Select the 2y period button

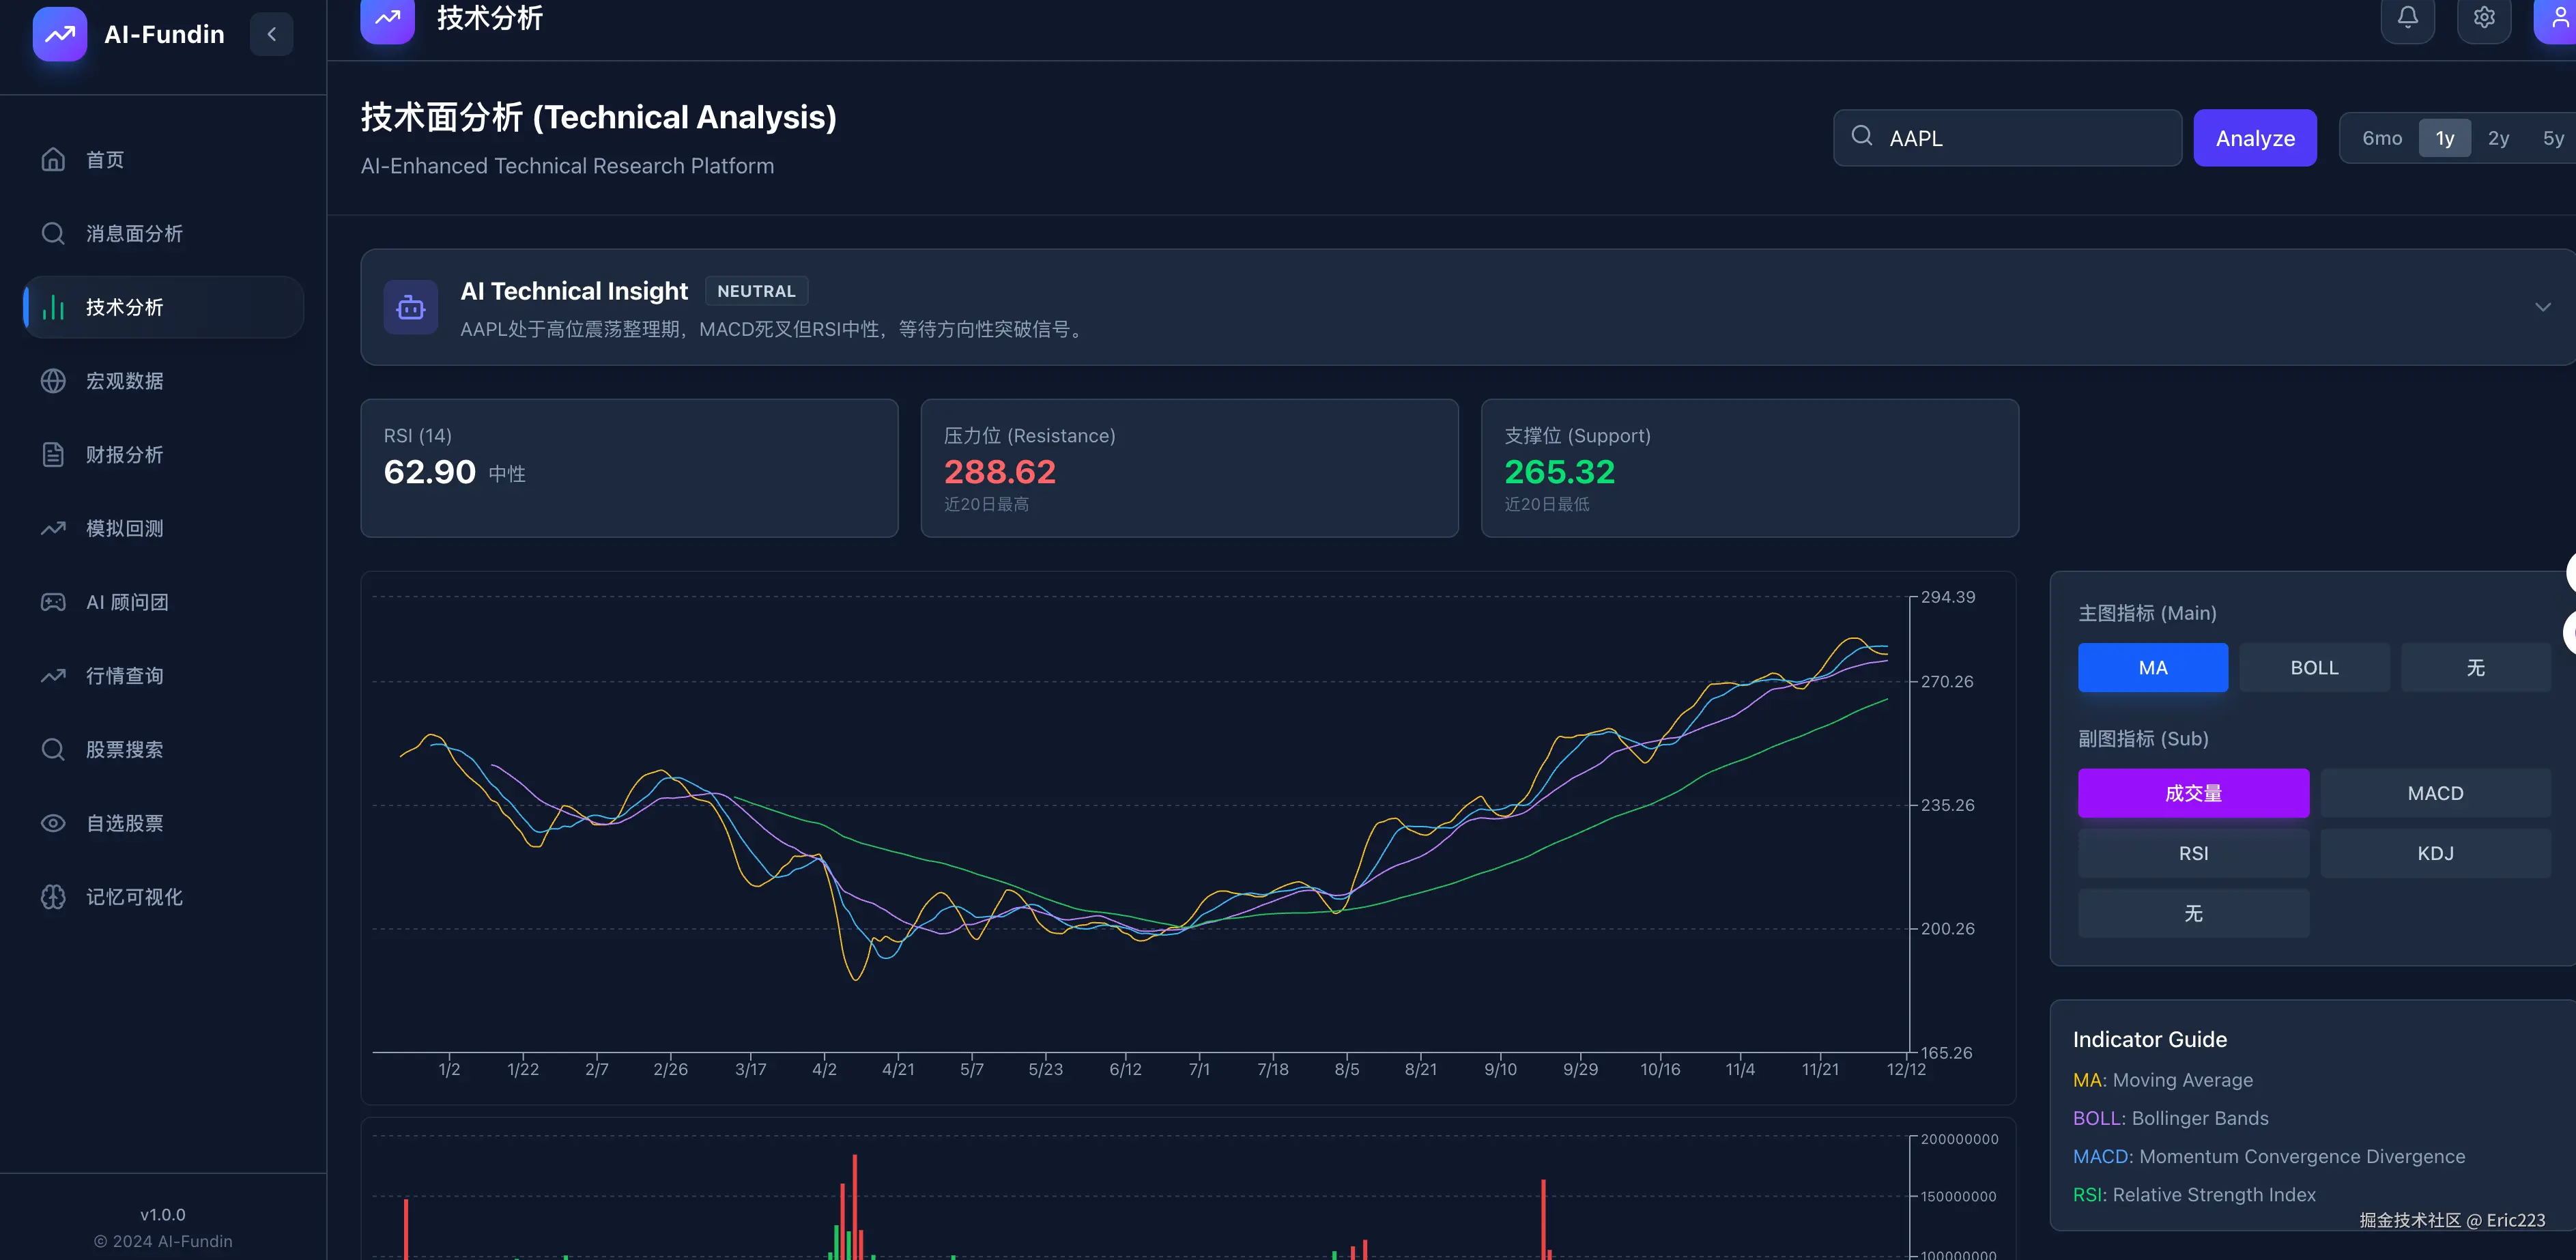pyautogui.click(x=2498, y=138)
